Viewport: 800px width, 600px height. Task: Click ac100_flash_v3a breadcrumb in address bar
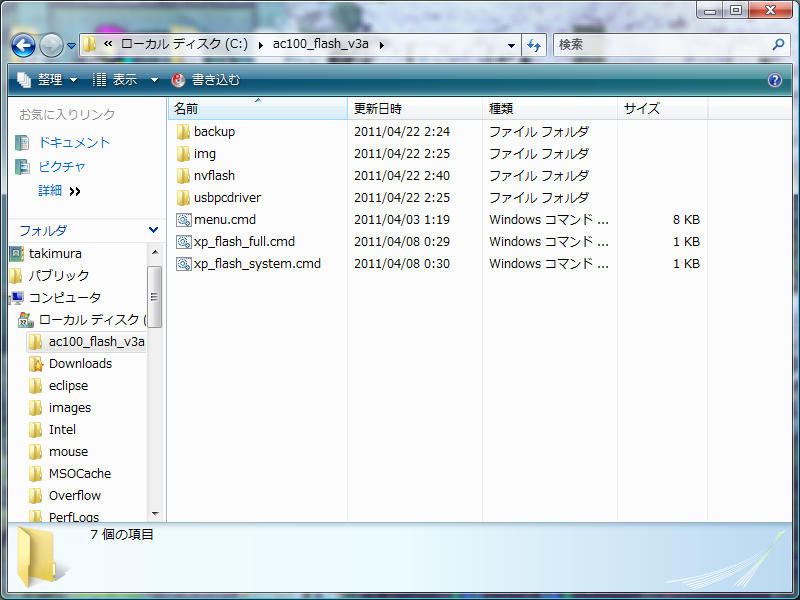pyautogui.click(x=320, y=44)
